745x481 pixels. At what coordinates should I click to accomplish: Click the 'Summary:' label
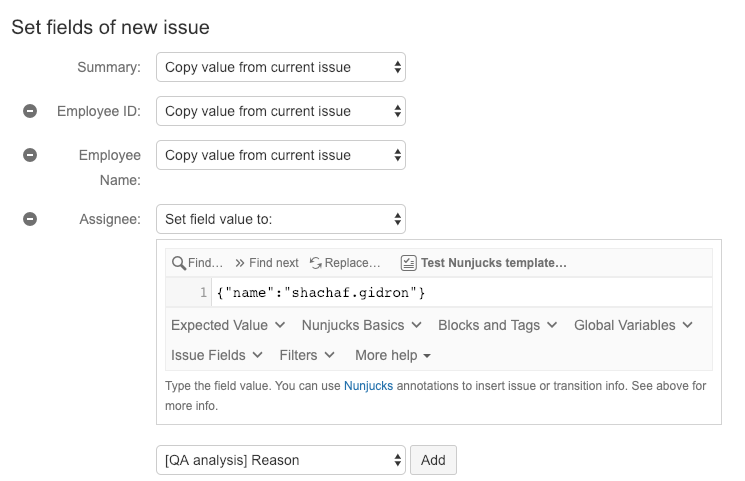[x=109, y=67]
